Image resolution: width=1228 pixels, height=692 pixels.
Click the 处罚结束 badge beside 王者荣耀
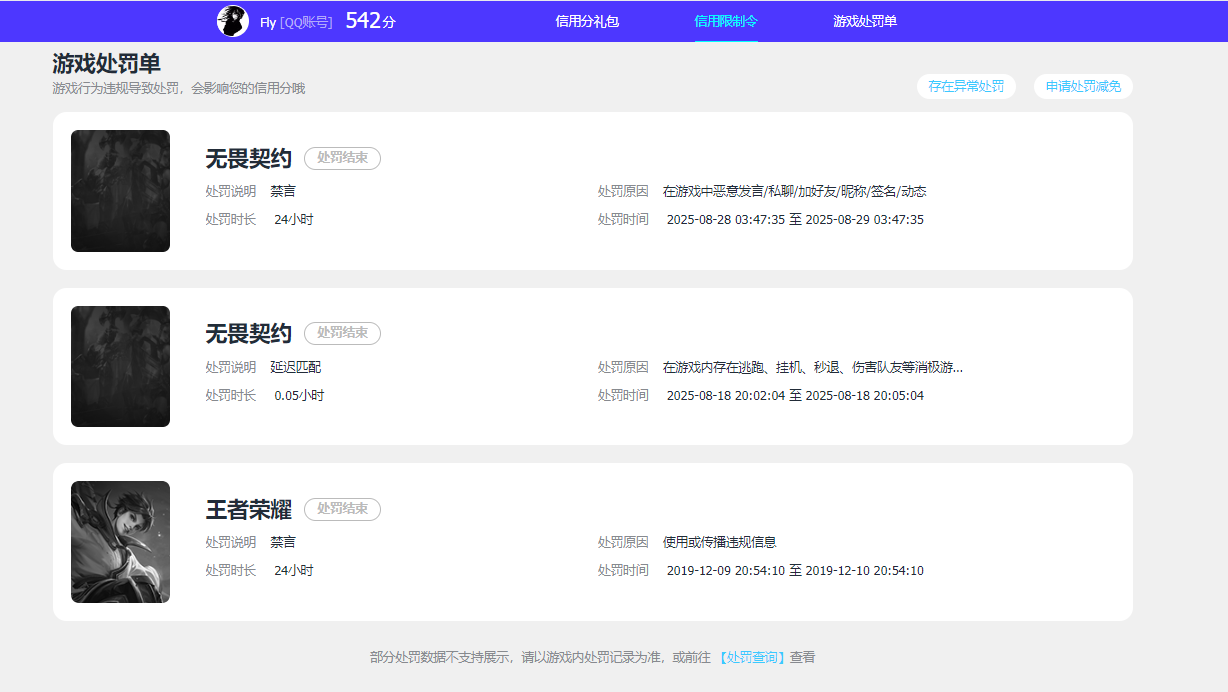[x=342, y=509]
